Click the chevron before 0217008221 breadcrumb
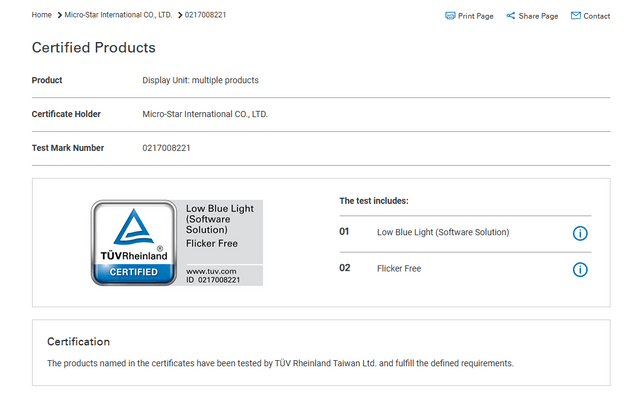 (x=180, y=15)
